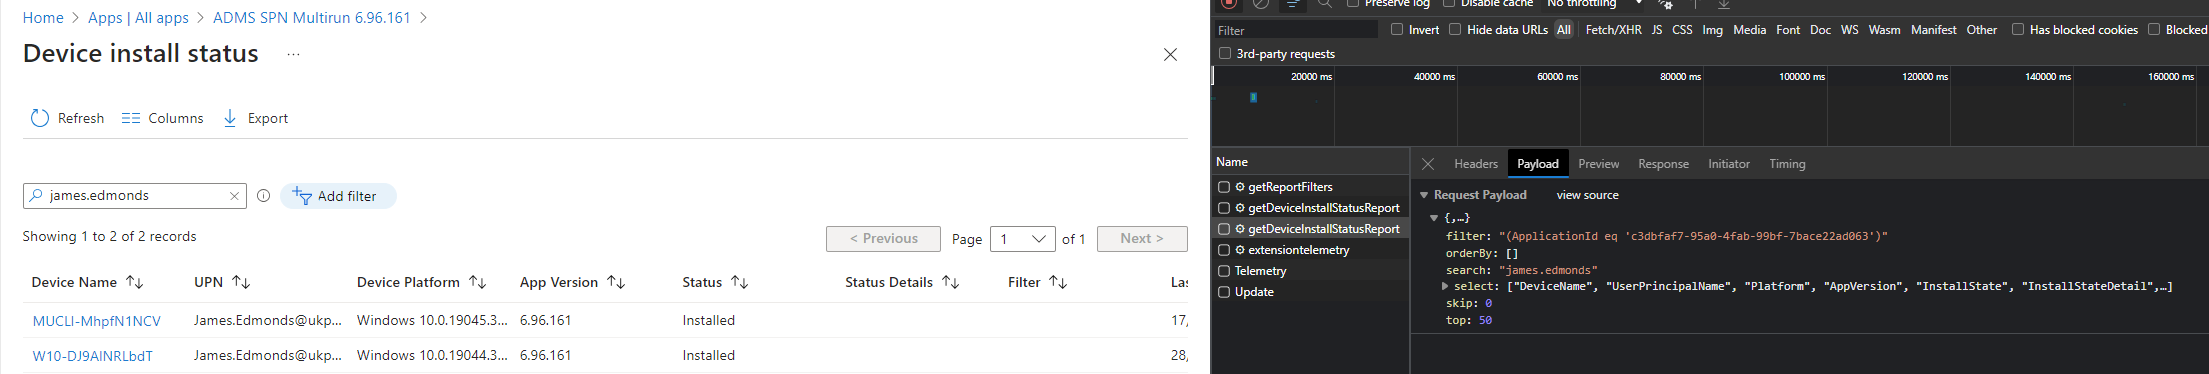Check the Telemetry request checkbox
Image resolution: width=2209 pixels, height=374 pixels.
[1224, 271]
